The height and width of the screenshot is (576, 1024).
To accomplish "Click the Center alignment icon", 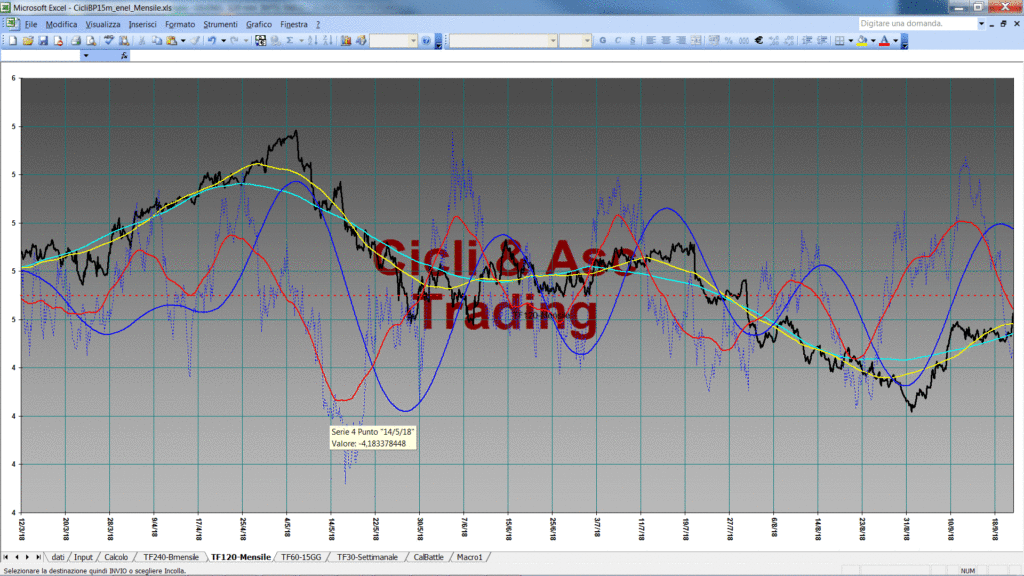I will (665, 40).
